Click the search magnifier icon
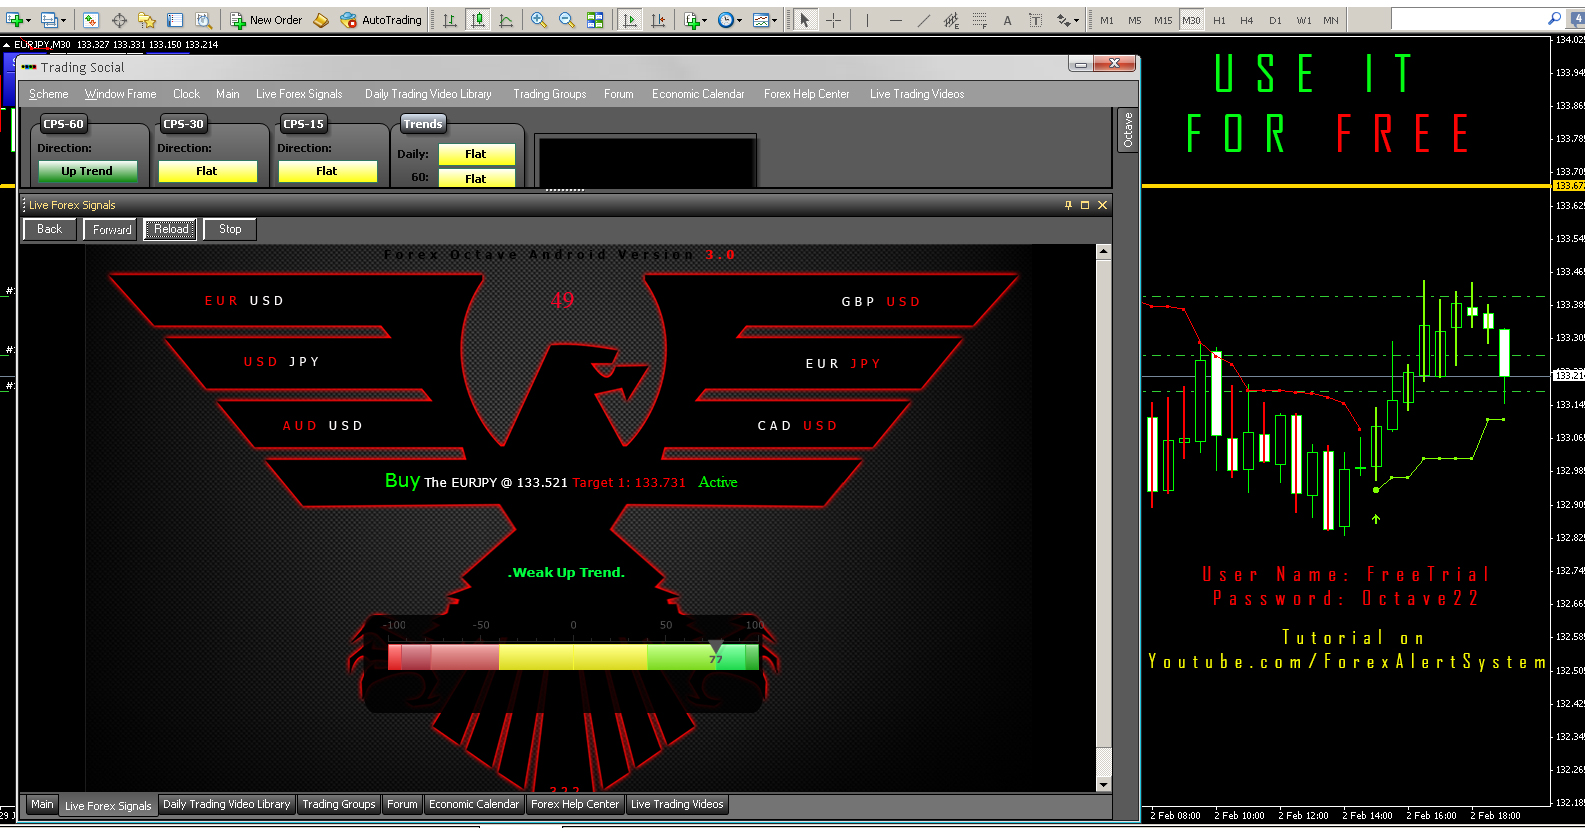This screenshot has height=834, width=1585. point(1553,19)
